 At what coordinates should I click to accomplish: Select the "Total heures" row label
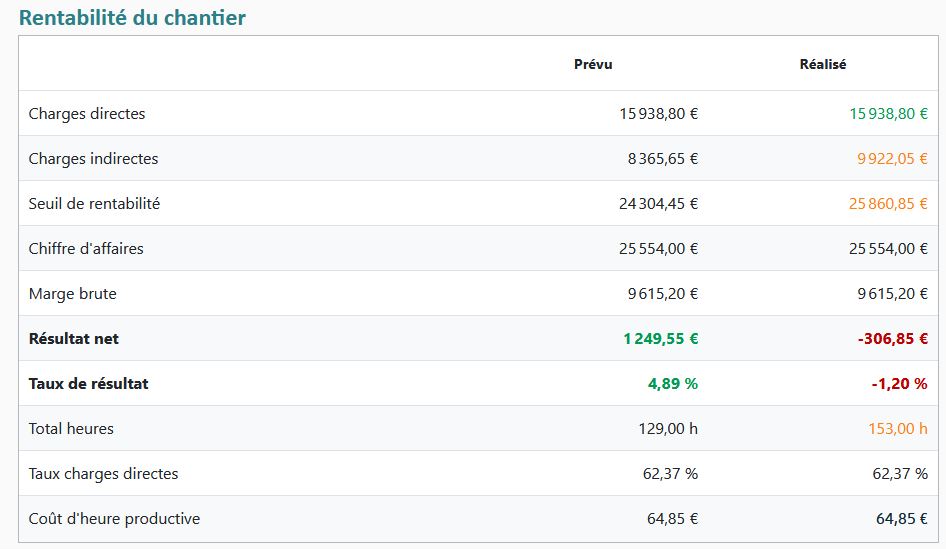pos(71,429)
